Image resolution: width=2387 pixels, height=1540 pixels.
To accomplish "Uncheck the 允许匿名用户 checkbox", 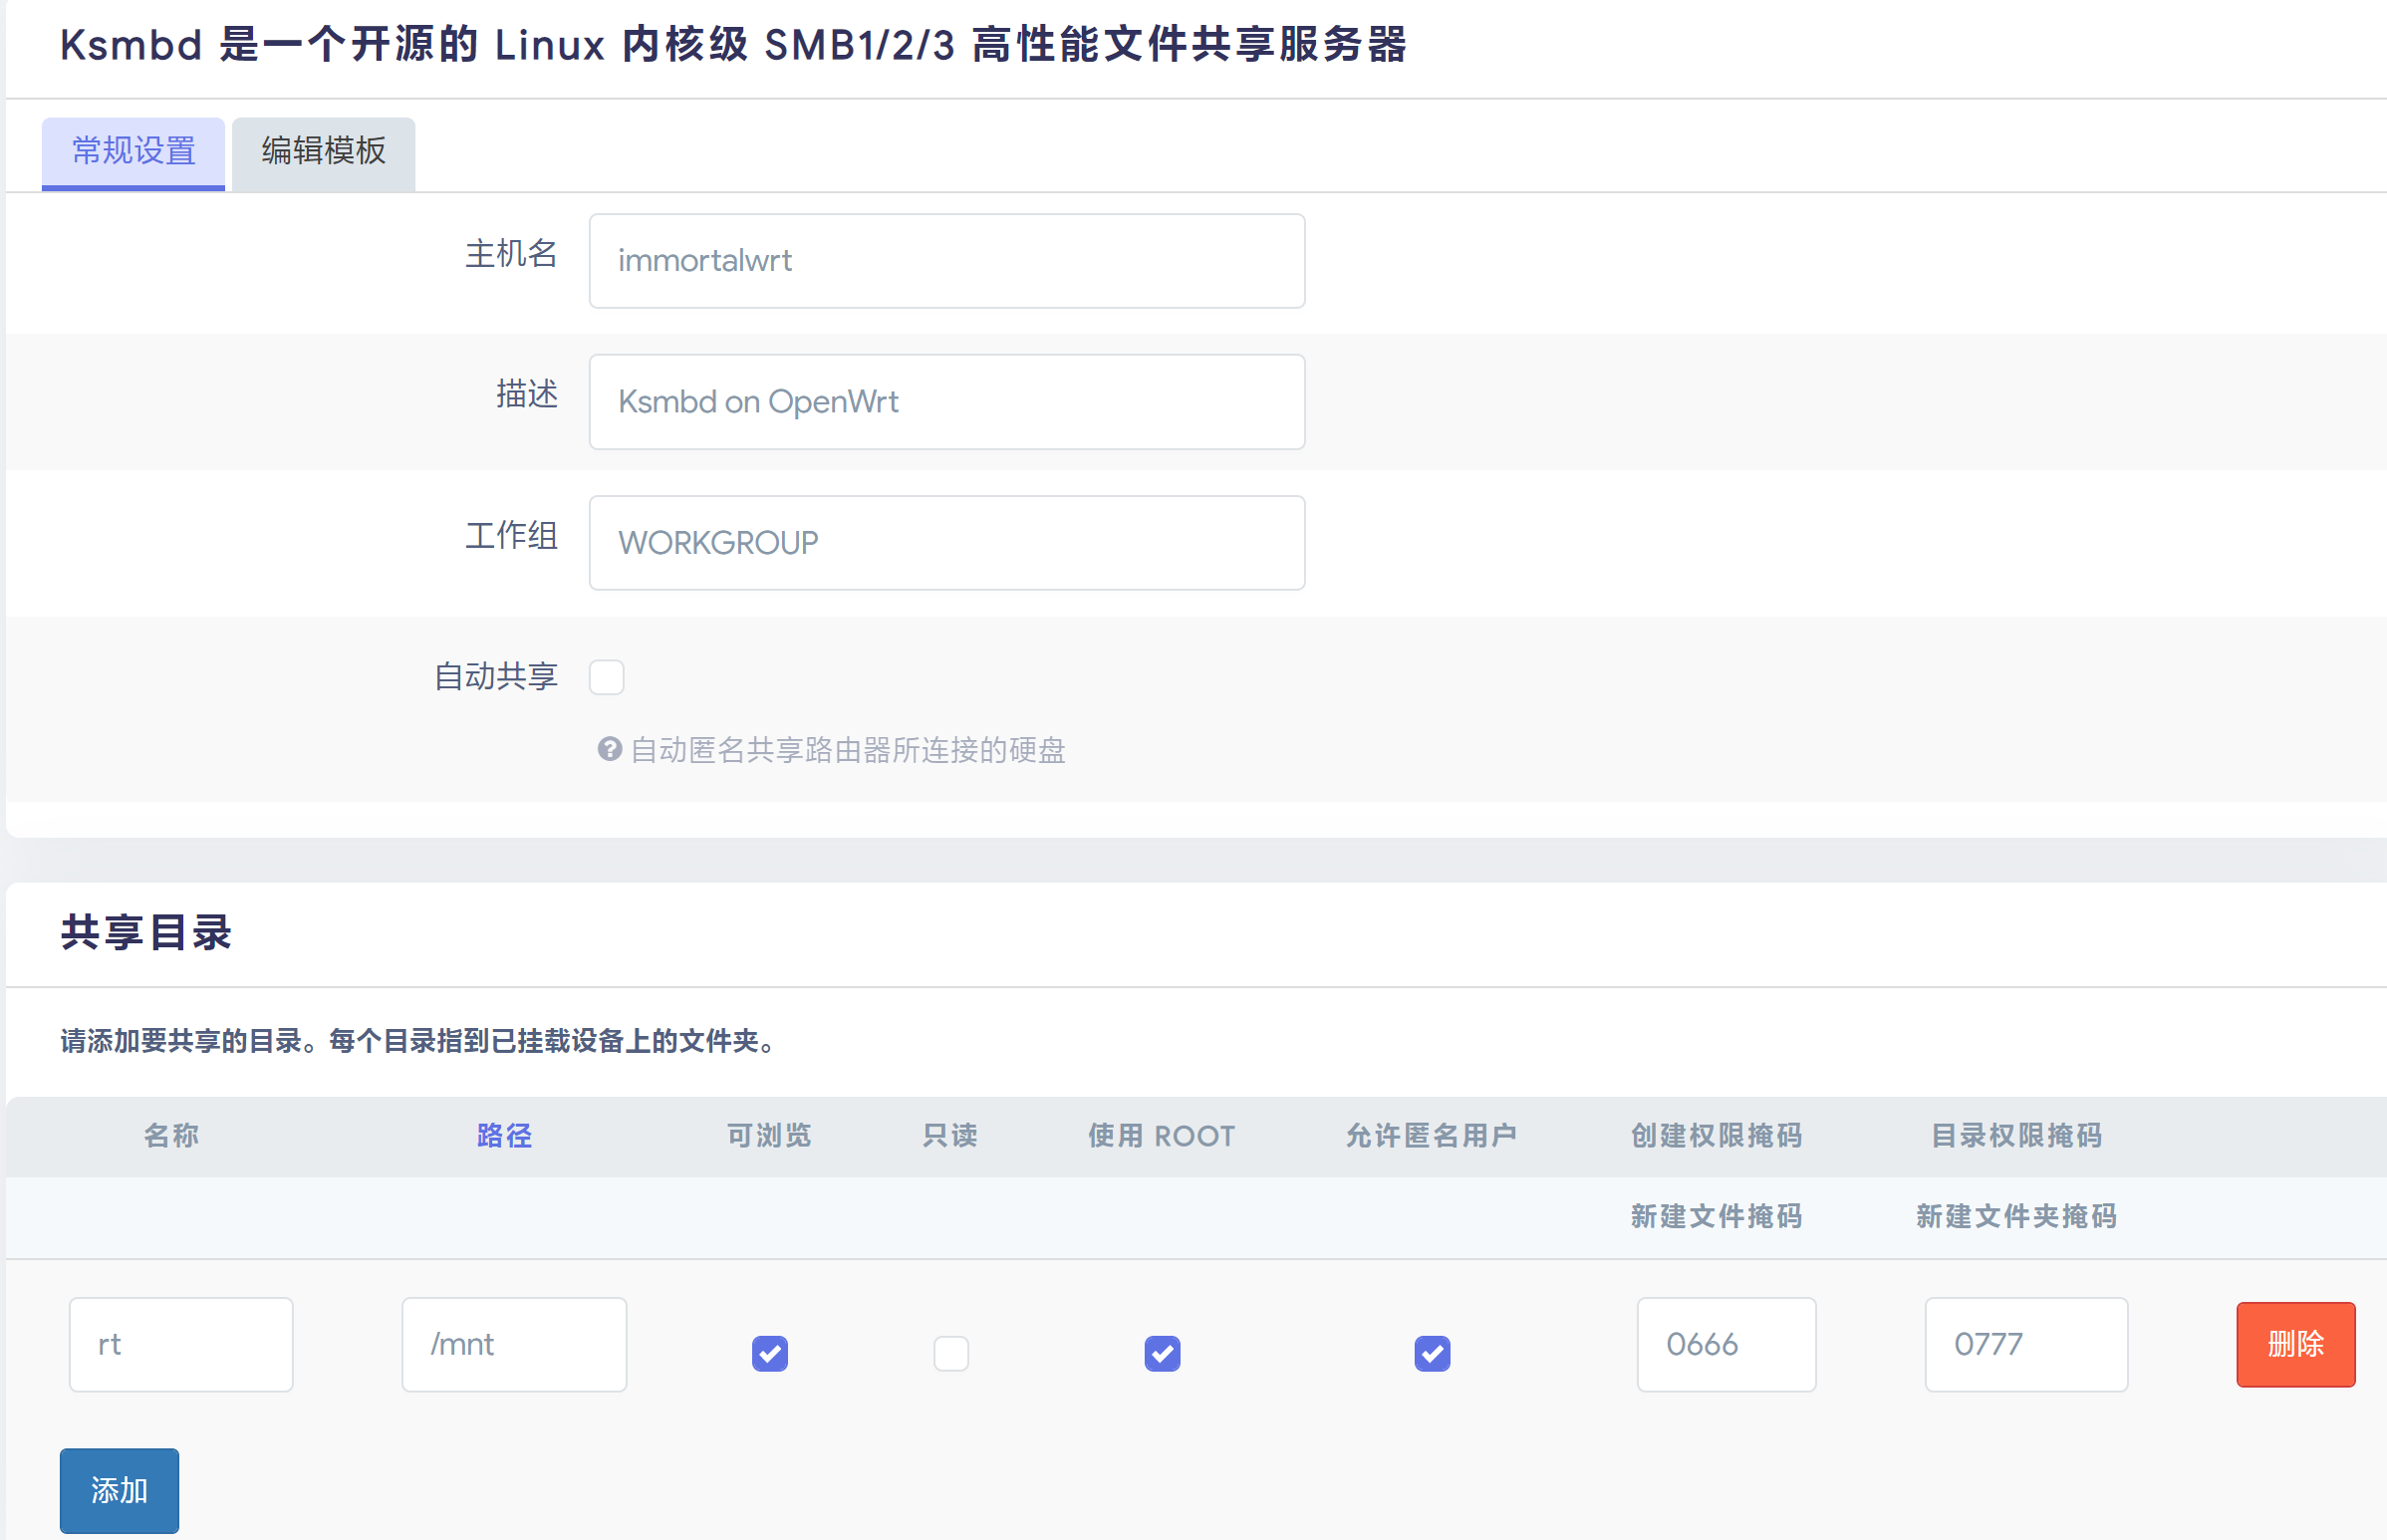I will [1431, 1353].
